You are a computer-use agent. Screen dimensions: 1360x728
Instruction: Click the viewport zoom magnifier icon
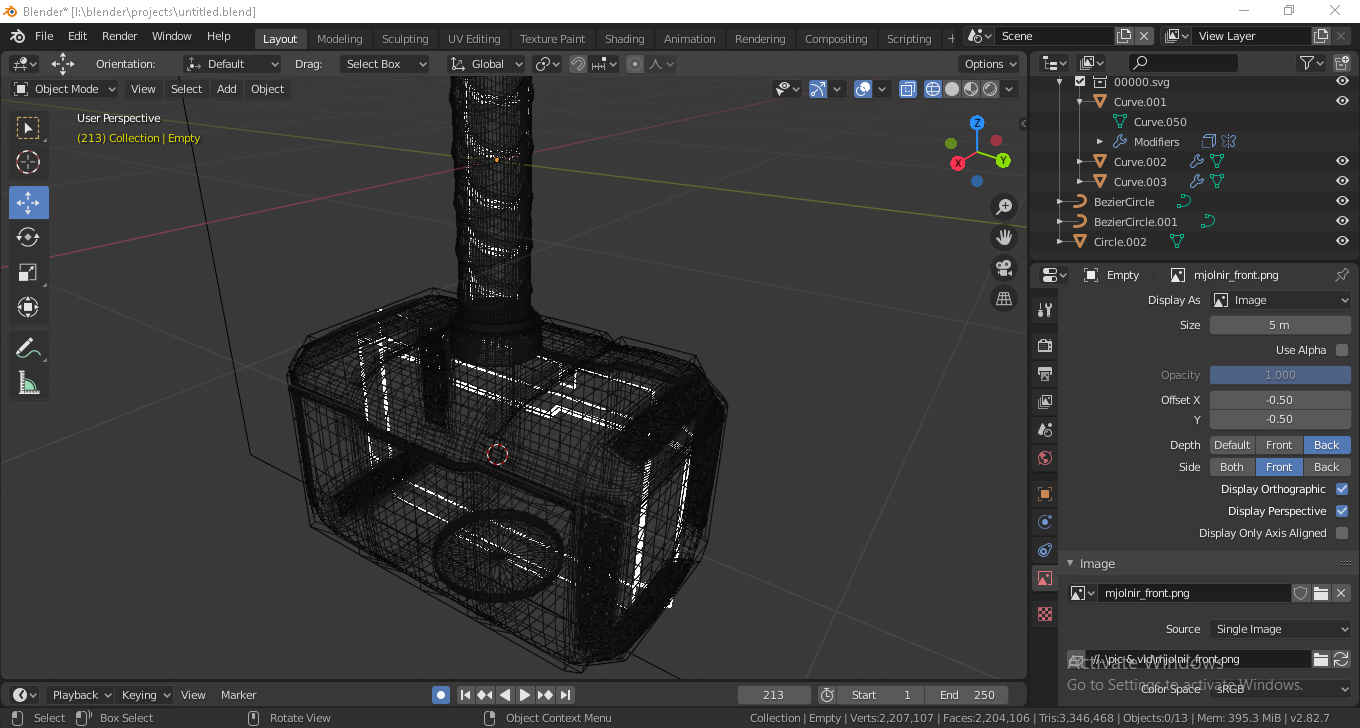coord(1004,207)
